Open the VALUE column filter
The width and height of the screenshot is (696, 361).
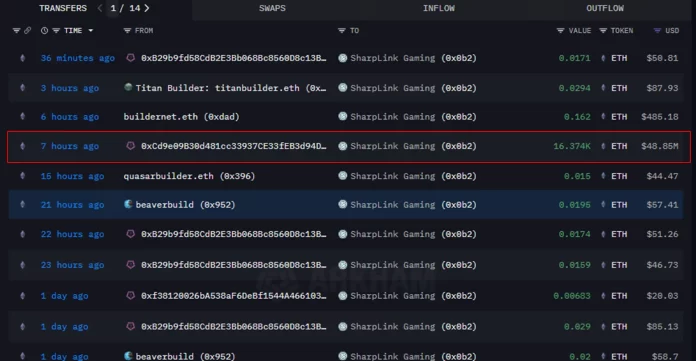[x=560, y=31]
